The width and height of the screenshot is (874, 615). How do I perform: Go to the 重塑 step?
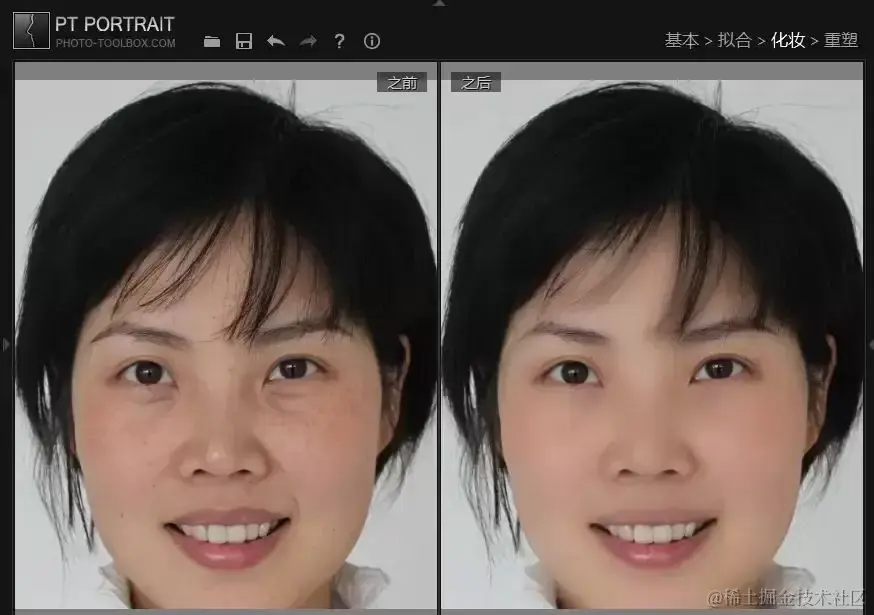click(x=841, y=40)
